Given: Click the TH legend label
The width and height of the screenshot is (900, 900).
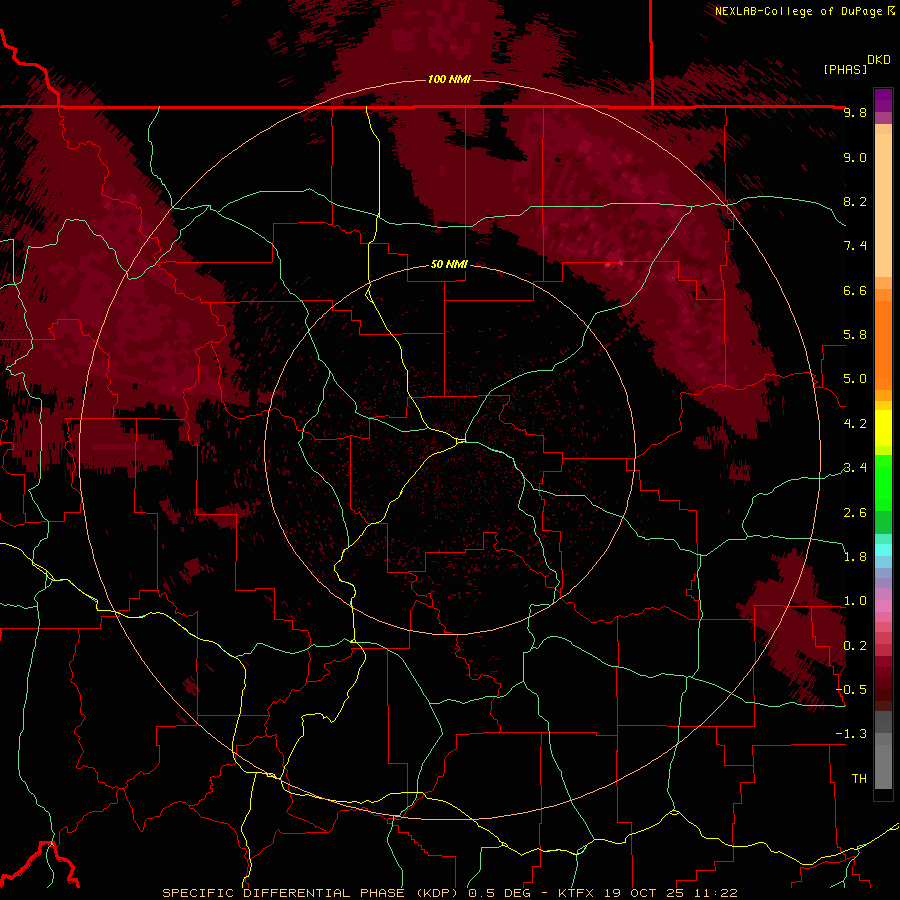Looking at the screenshot, I should point(859,779).
